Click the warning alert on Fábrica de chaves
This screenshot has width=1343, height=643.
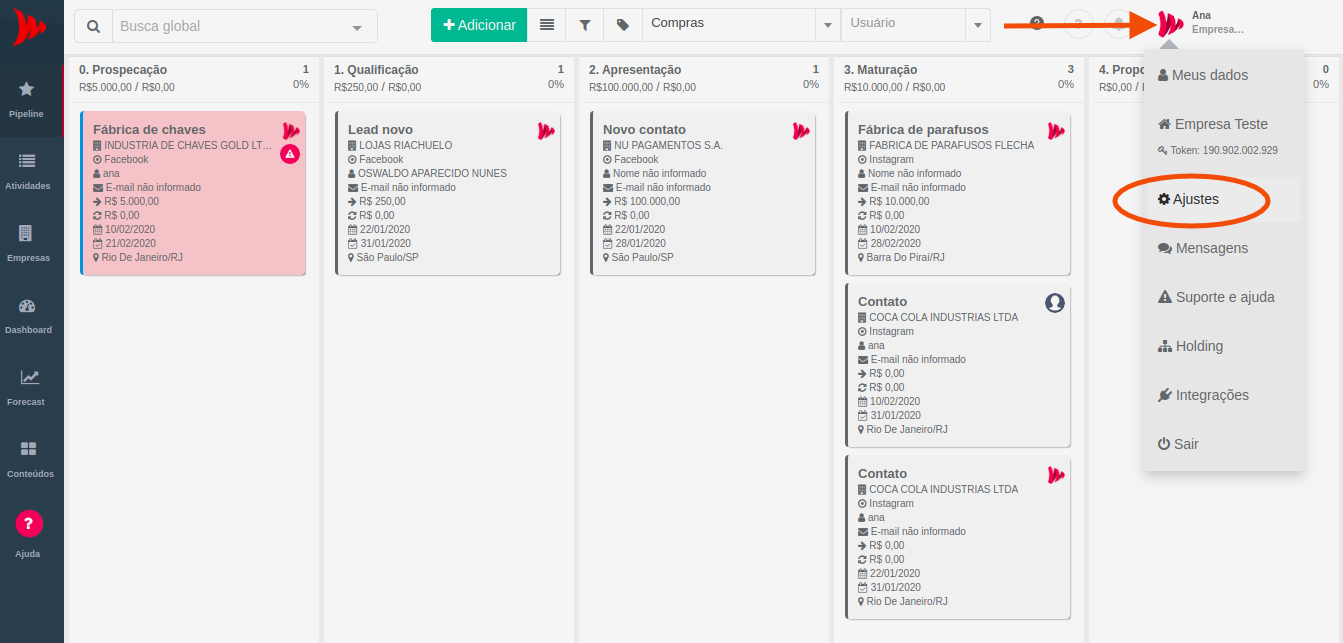pos(290,153)
